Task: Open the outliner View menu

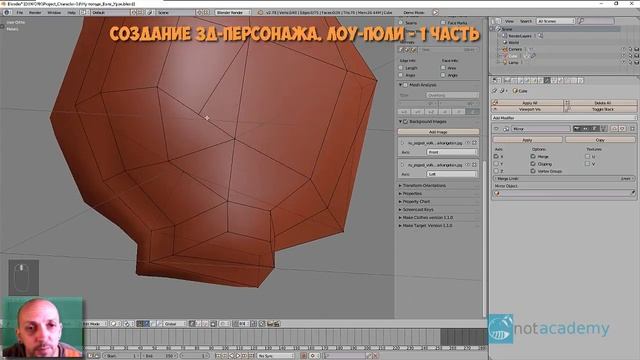Action: tap(509, 21)
